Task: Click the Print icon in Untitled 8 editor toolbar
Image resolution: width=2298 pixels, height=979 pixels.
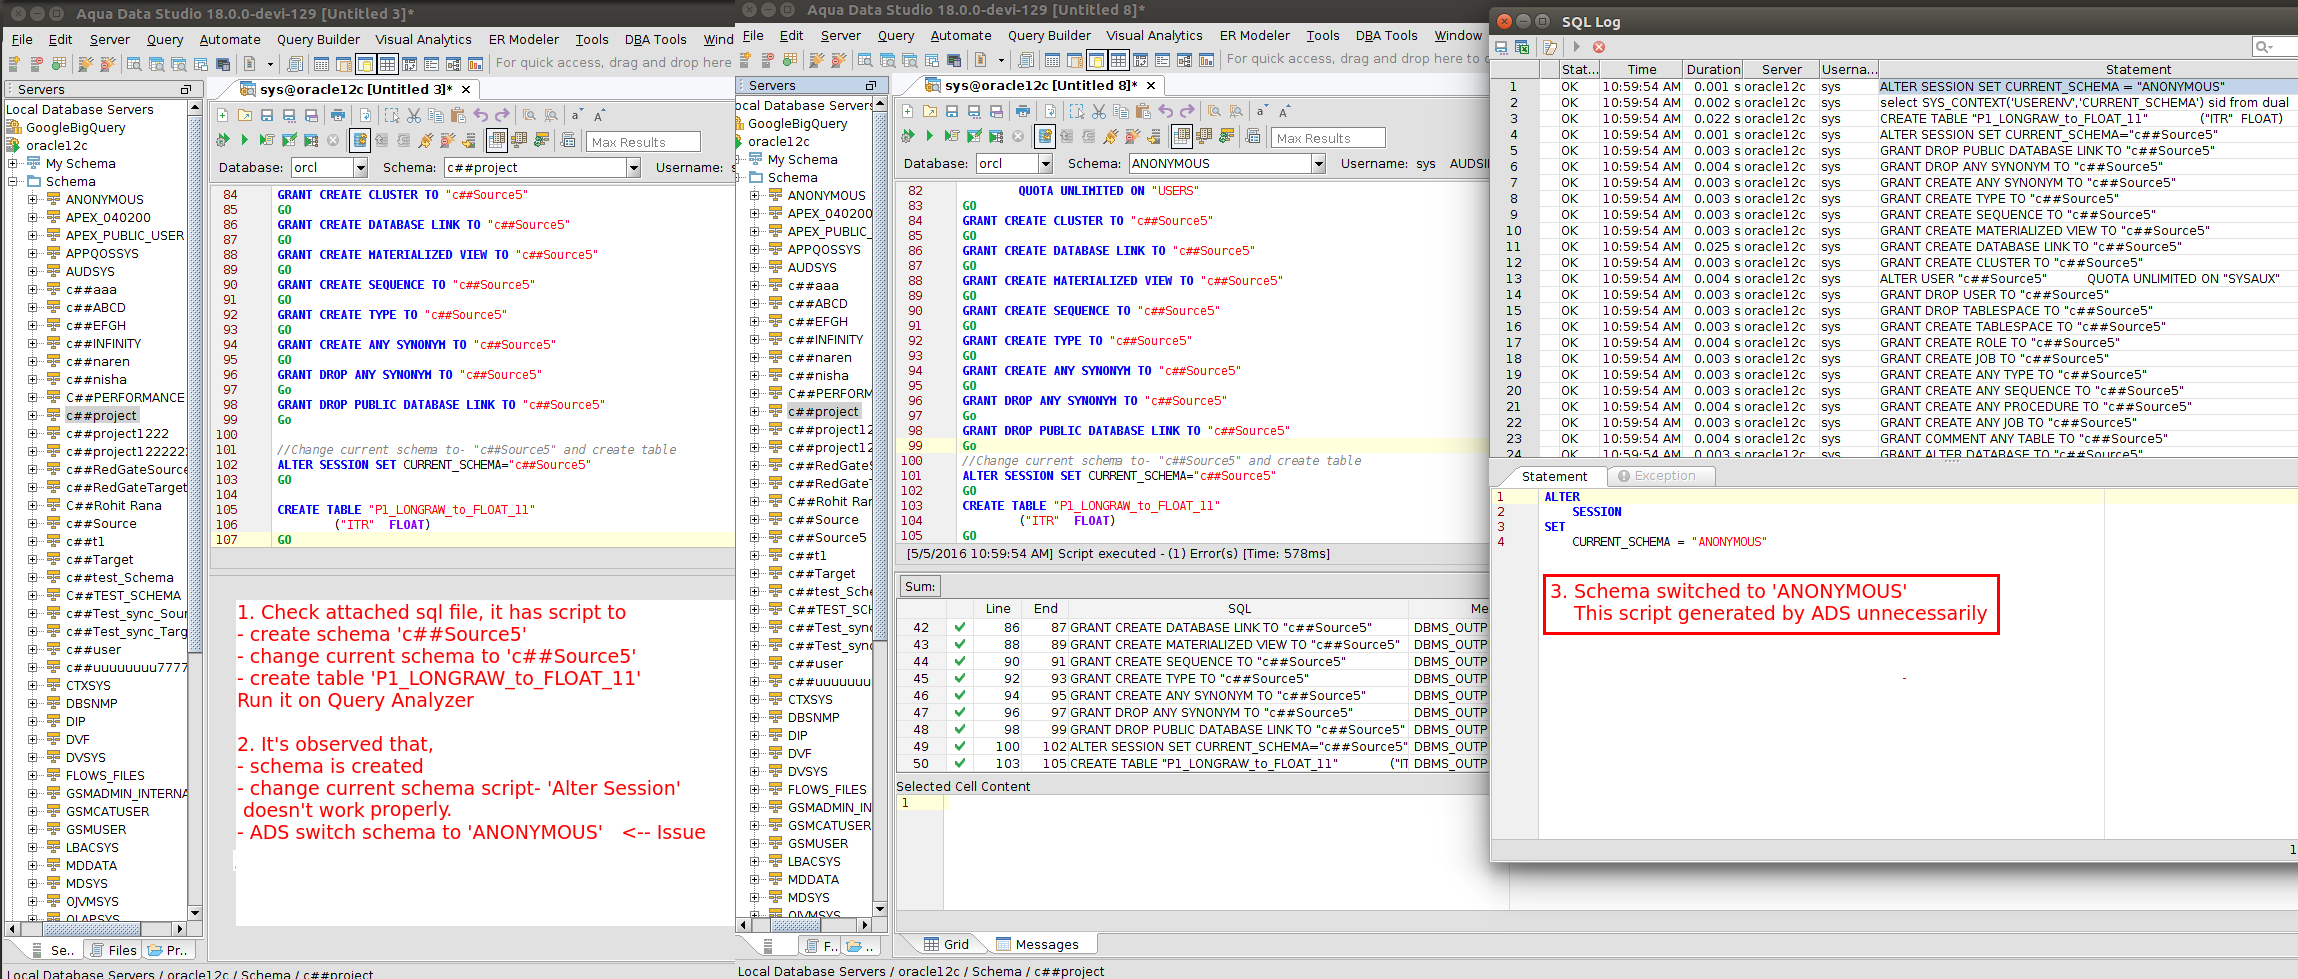Action: 1022,111
